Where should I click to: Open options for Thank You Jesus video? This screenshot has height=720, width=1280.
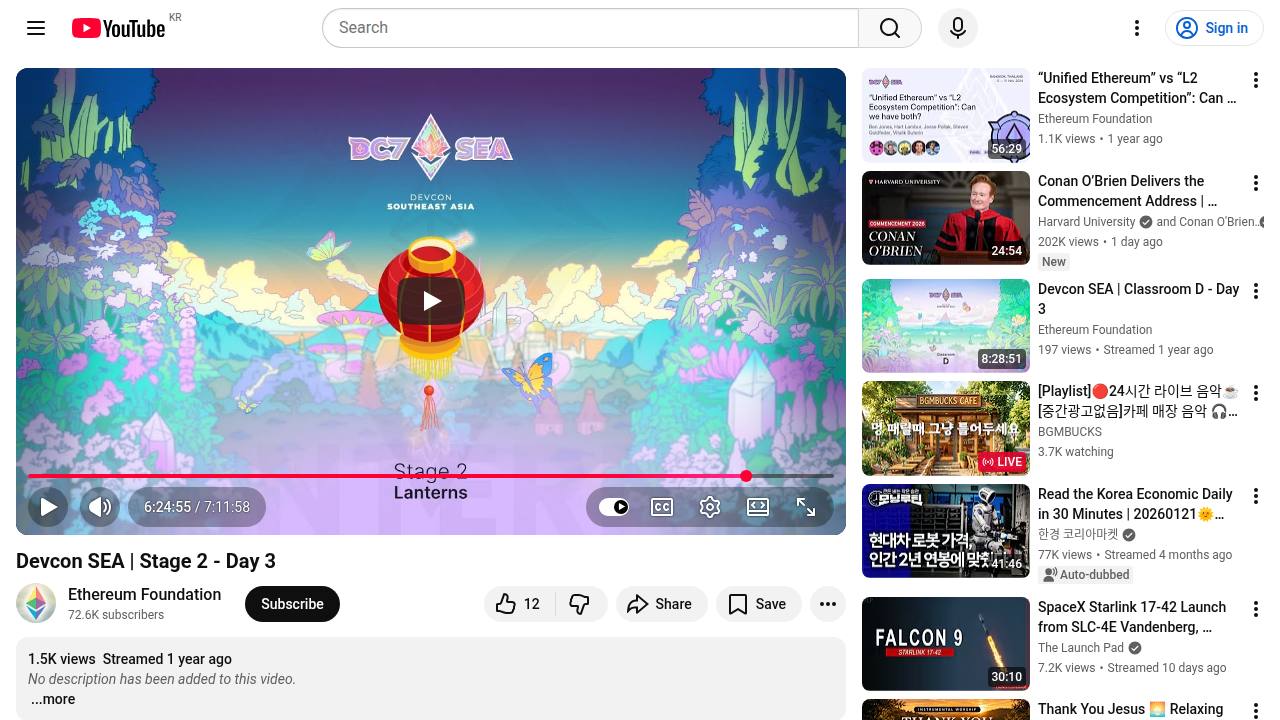1255,710
